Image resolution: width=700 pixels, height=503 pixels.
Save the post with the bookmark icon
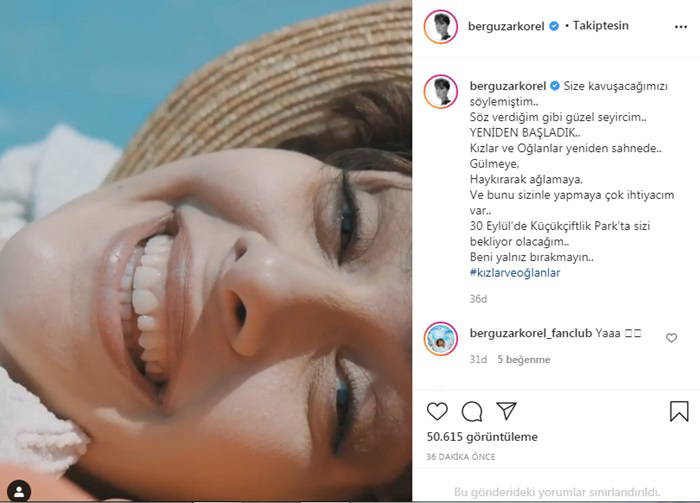click(x=679, y=411)
